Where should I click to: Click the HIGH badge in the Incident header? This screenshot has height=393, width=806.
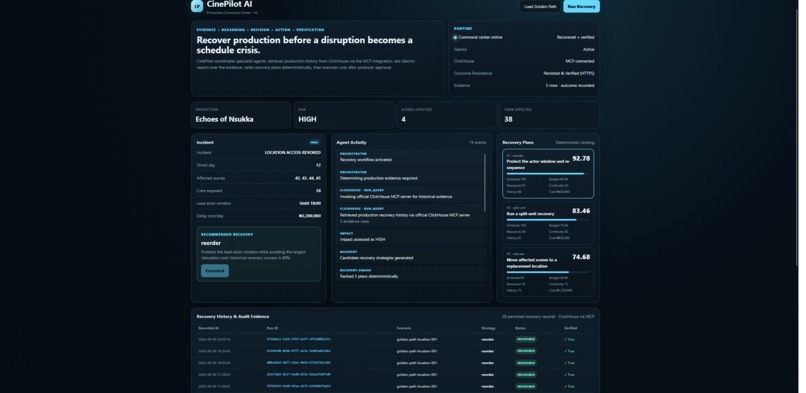click(314, 142)
